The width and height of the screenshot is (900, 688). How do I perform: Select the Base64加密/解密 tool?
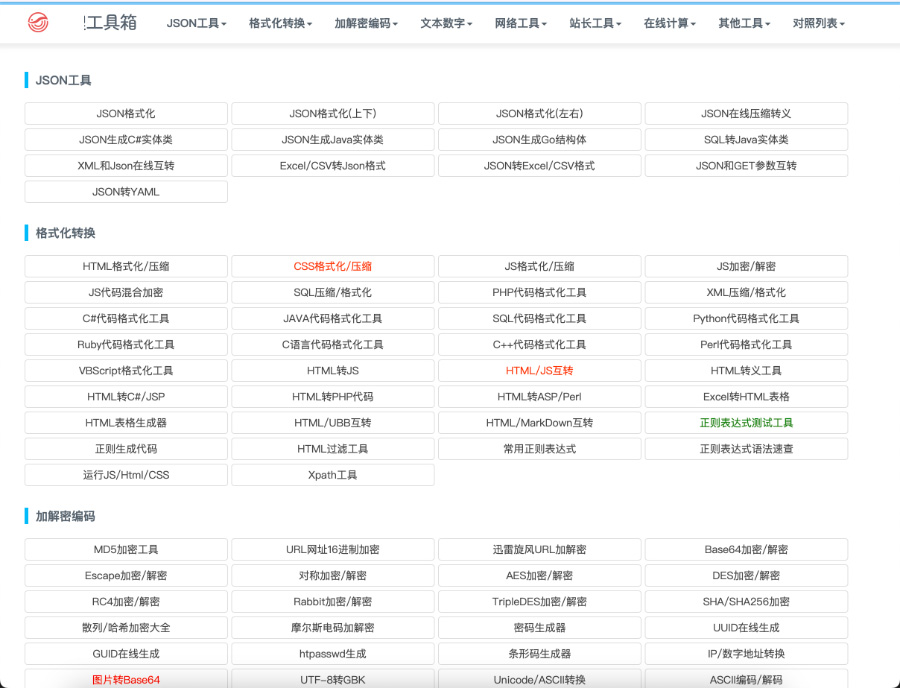pos(746,550)
